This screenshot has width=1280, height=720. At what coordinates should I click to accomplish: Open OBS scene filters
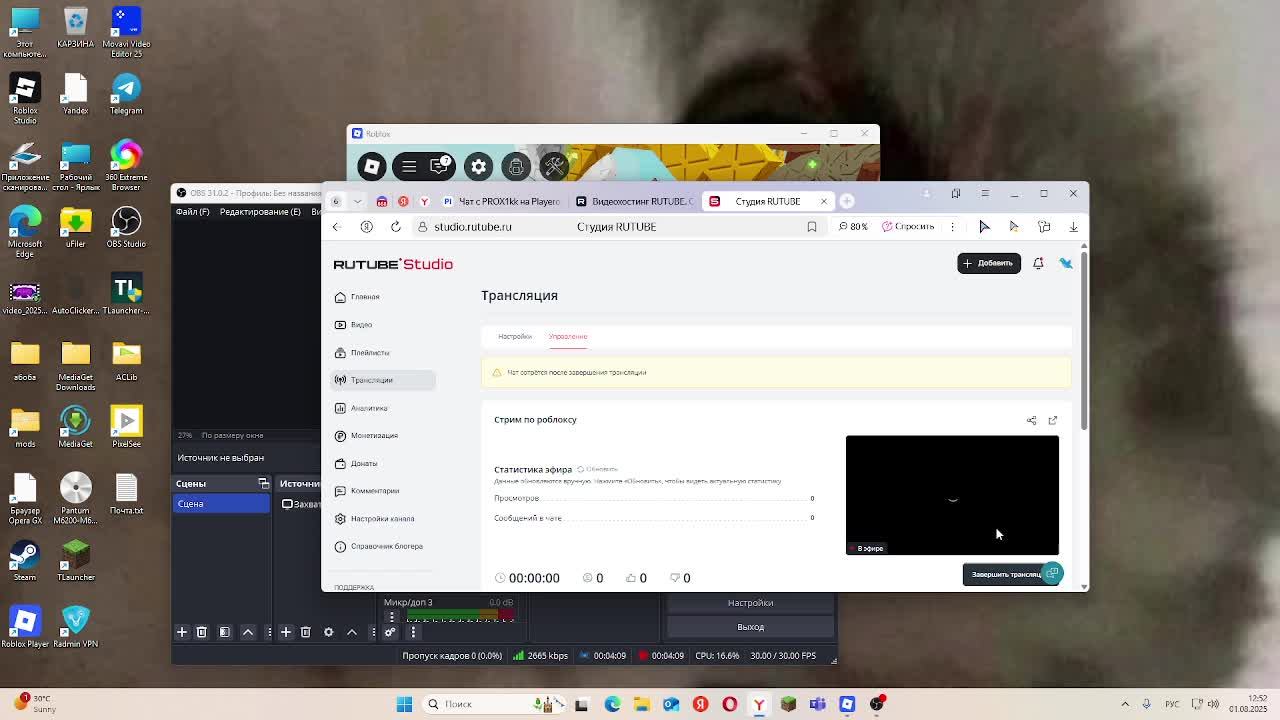(225, 632)
